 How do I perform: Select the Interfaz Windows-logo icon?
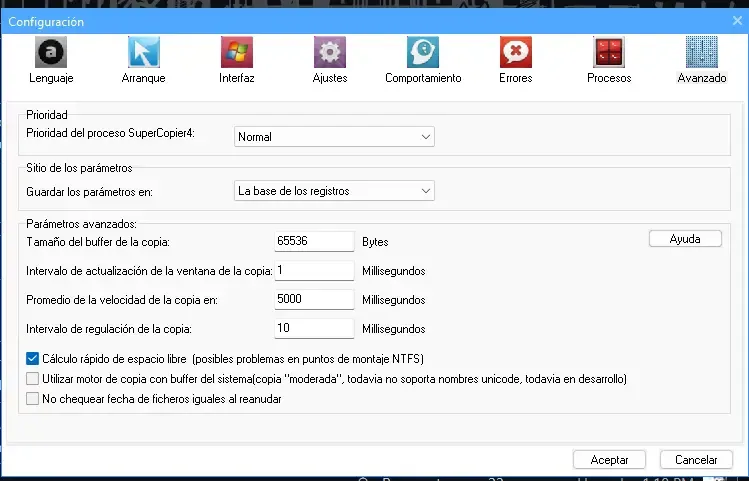236,52
